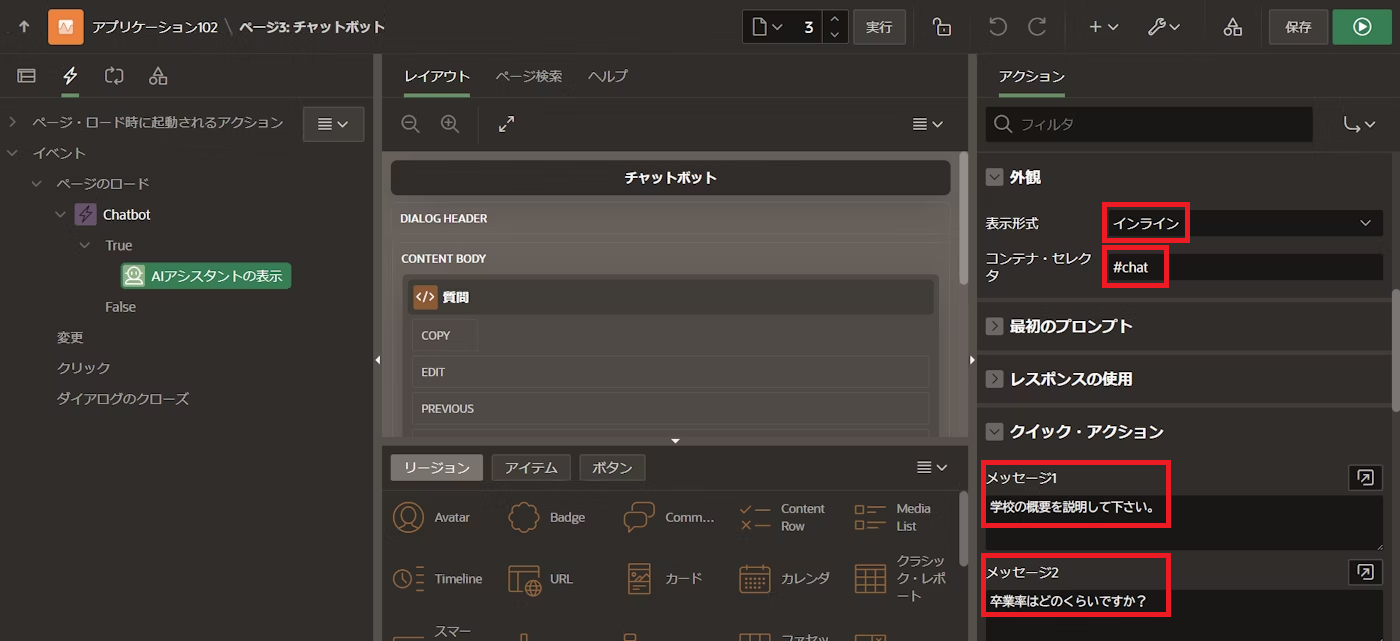
Task: Switch to the レイアウト tab
Action: point(437,76)
